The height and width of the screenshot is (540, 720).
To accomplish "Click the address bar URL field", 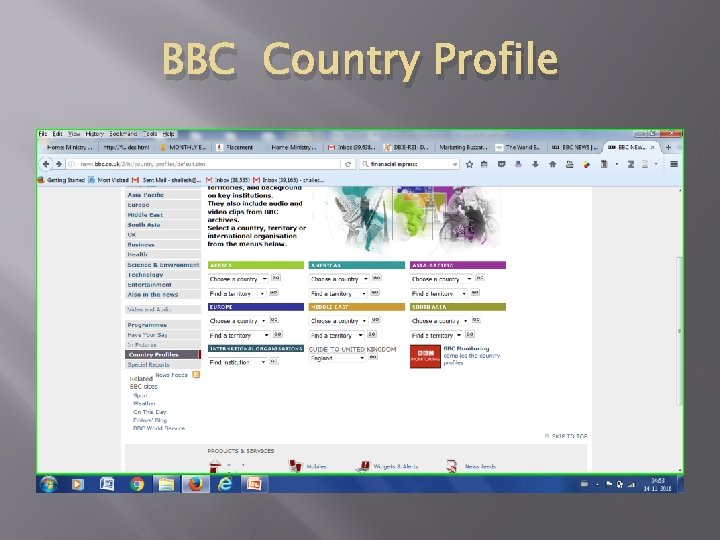I will 204,164.
